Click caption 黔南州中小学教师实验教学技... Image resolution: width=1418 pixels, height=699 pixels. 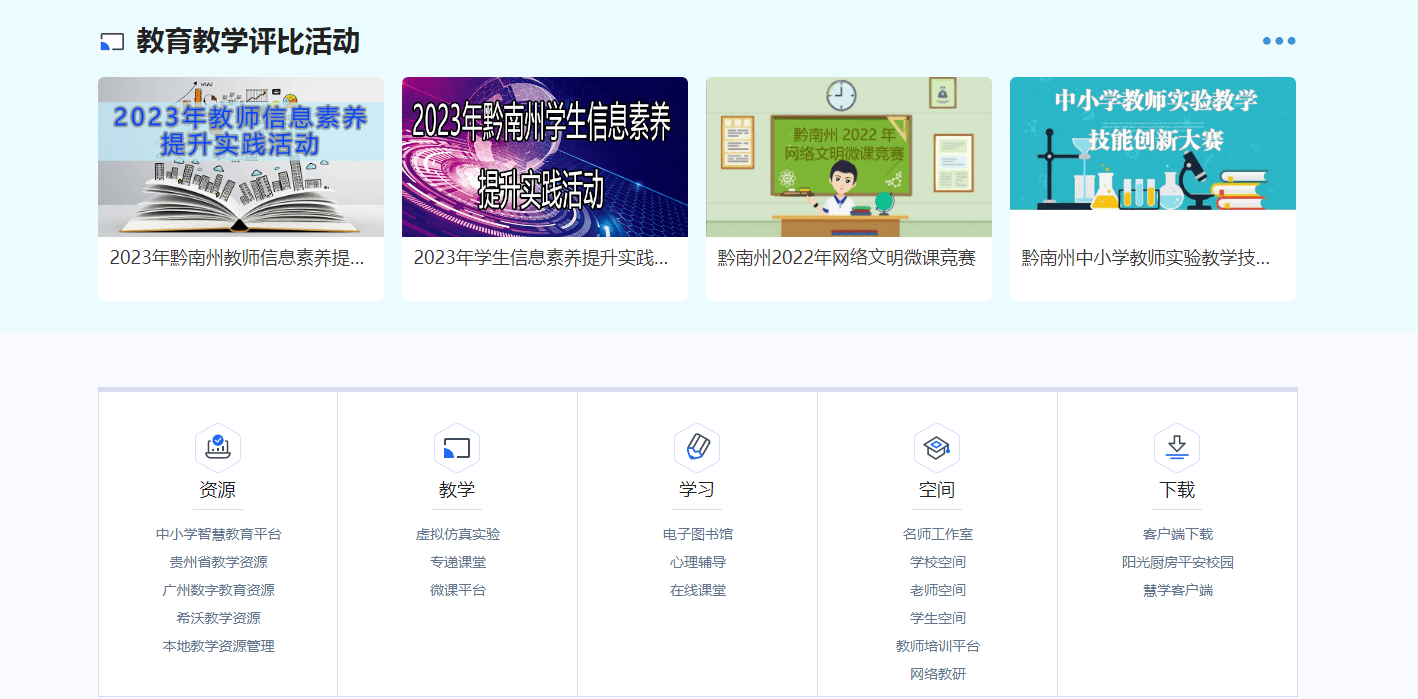[x=1146, y=258]
